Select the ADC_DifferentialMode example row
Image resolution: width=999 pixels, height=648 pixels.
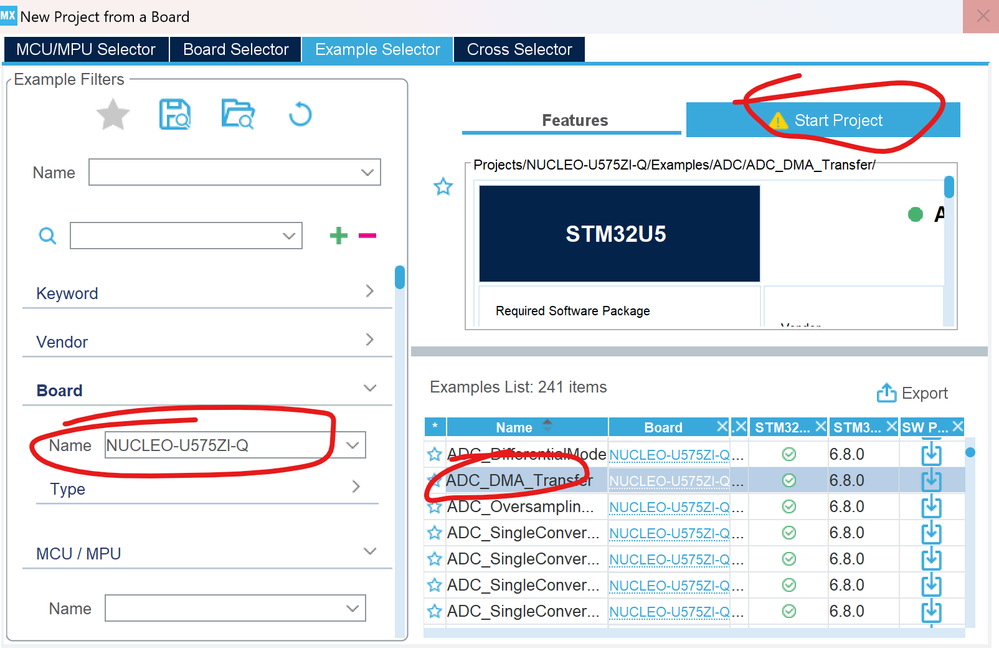click(694, 454)
